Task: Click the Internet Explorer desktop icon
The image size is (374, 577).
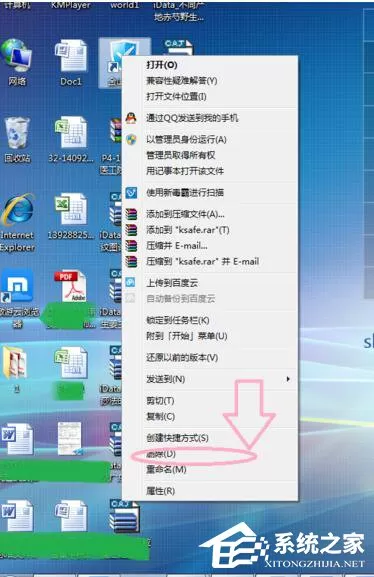Action: pos(17,222)
